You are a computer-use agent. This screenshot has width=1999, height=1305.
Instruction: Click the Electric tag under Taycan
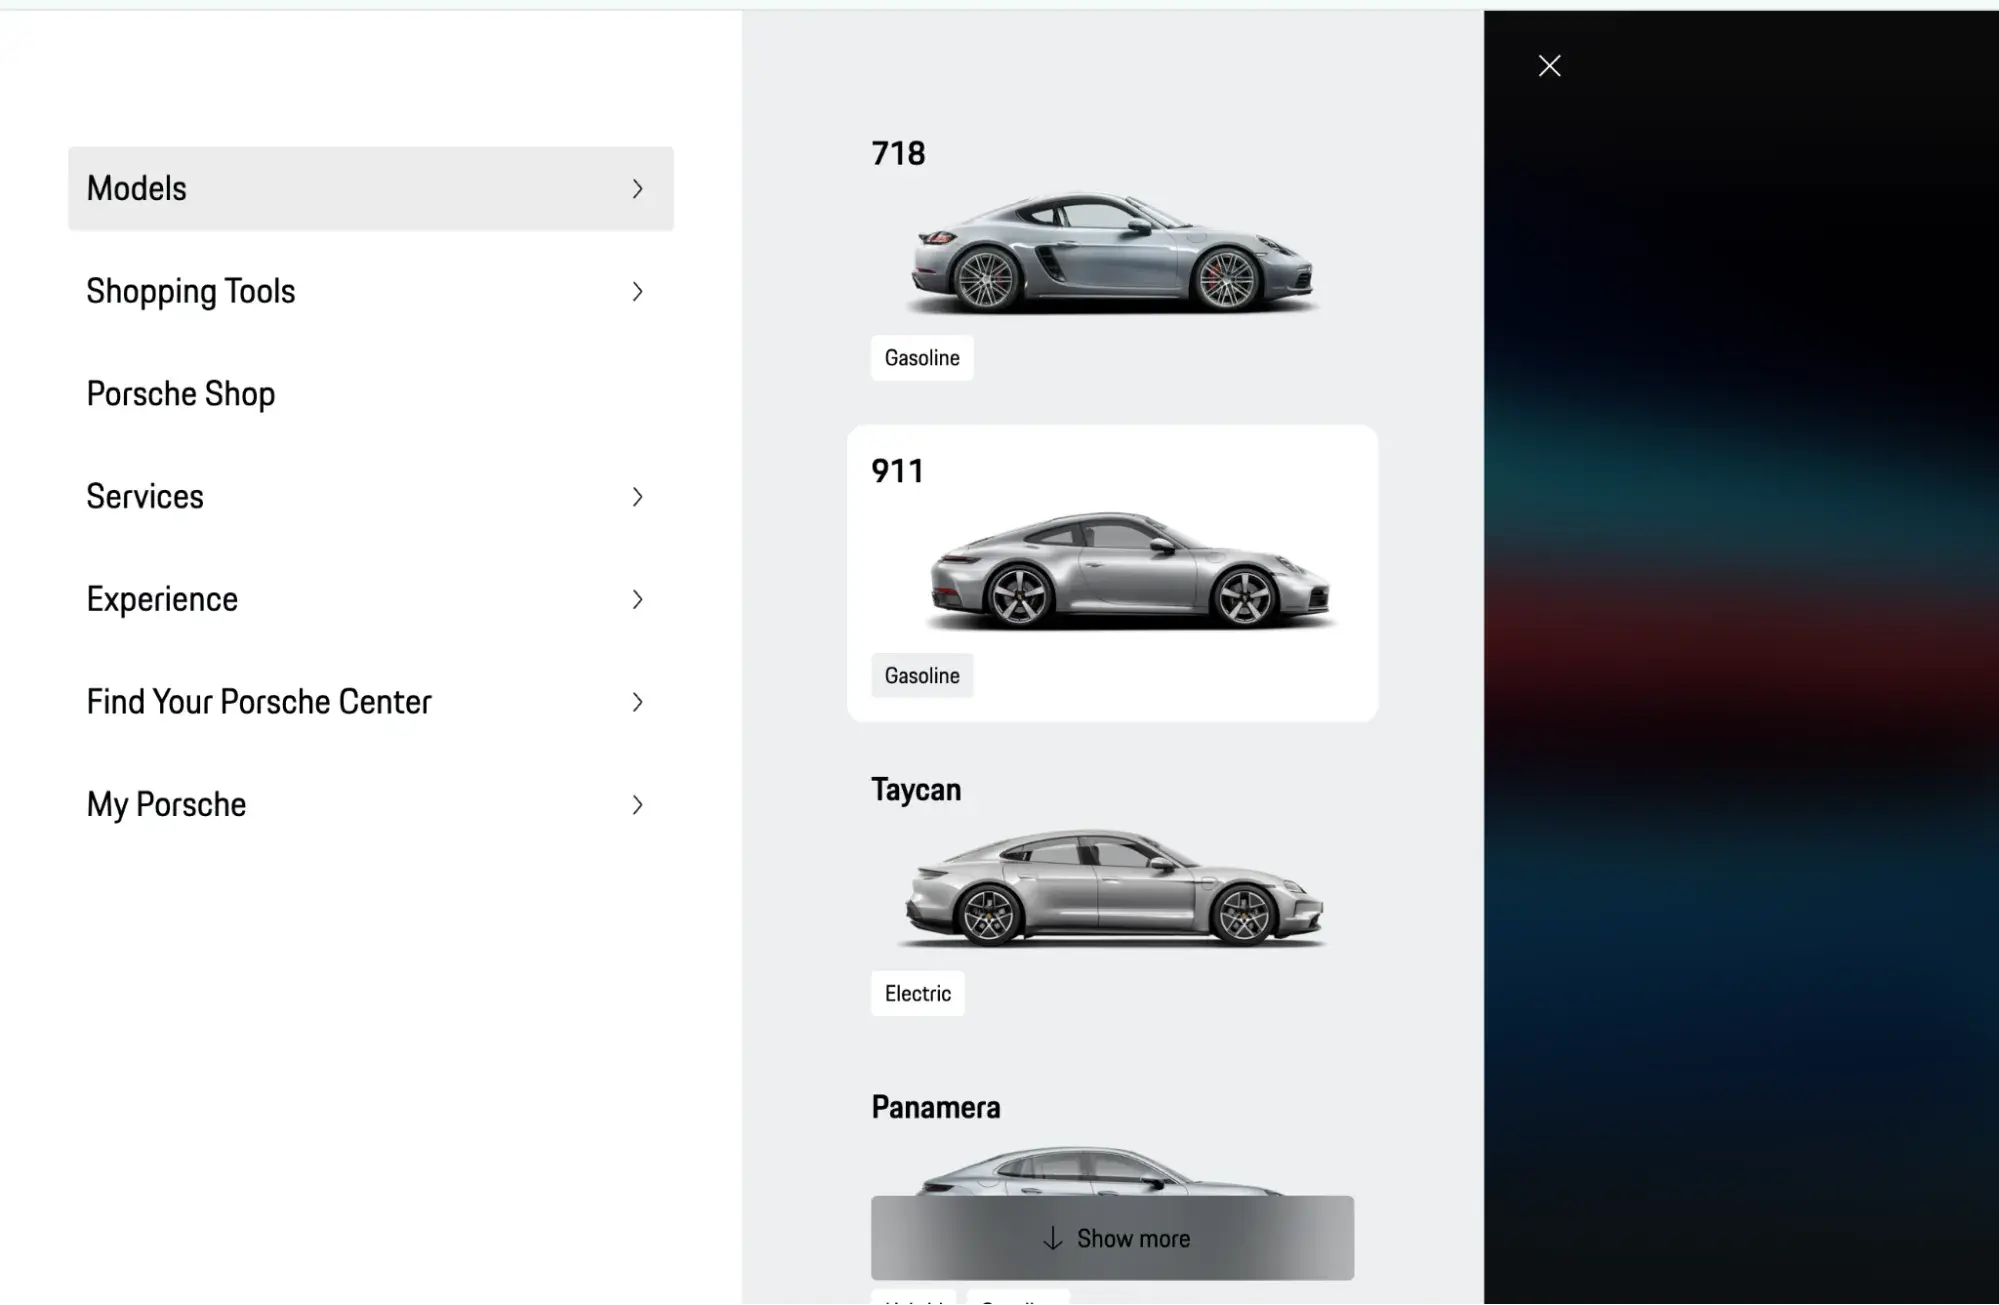pyautogui.click(x=917, y=994)
